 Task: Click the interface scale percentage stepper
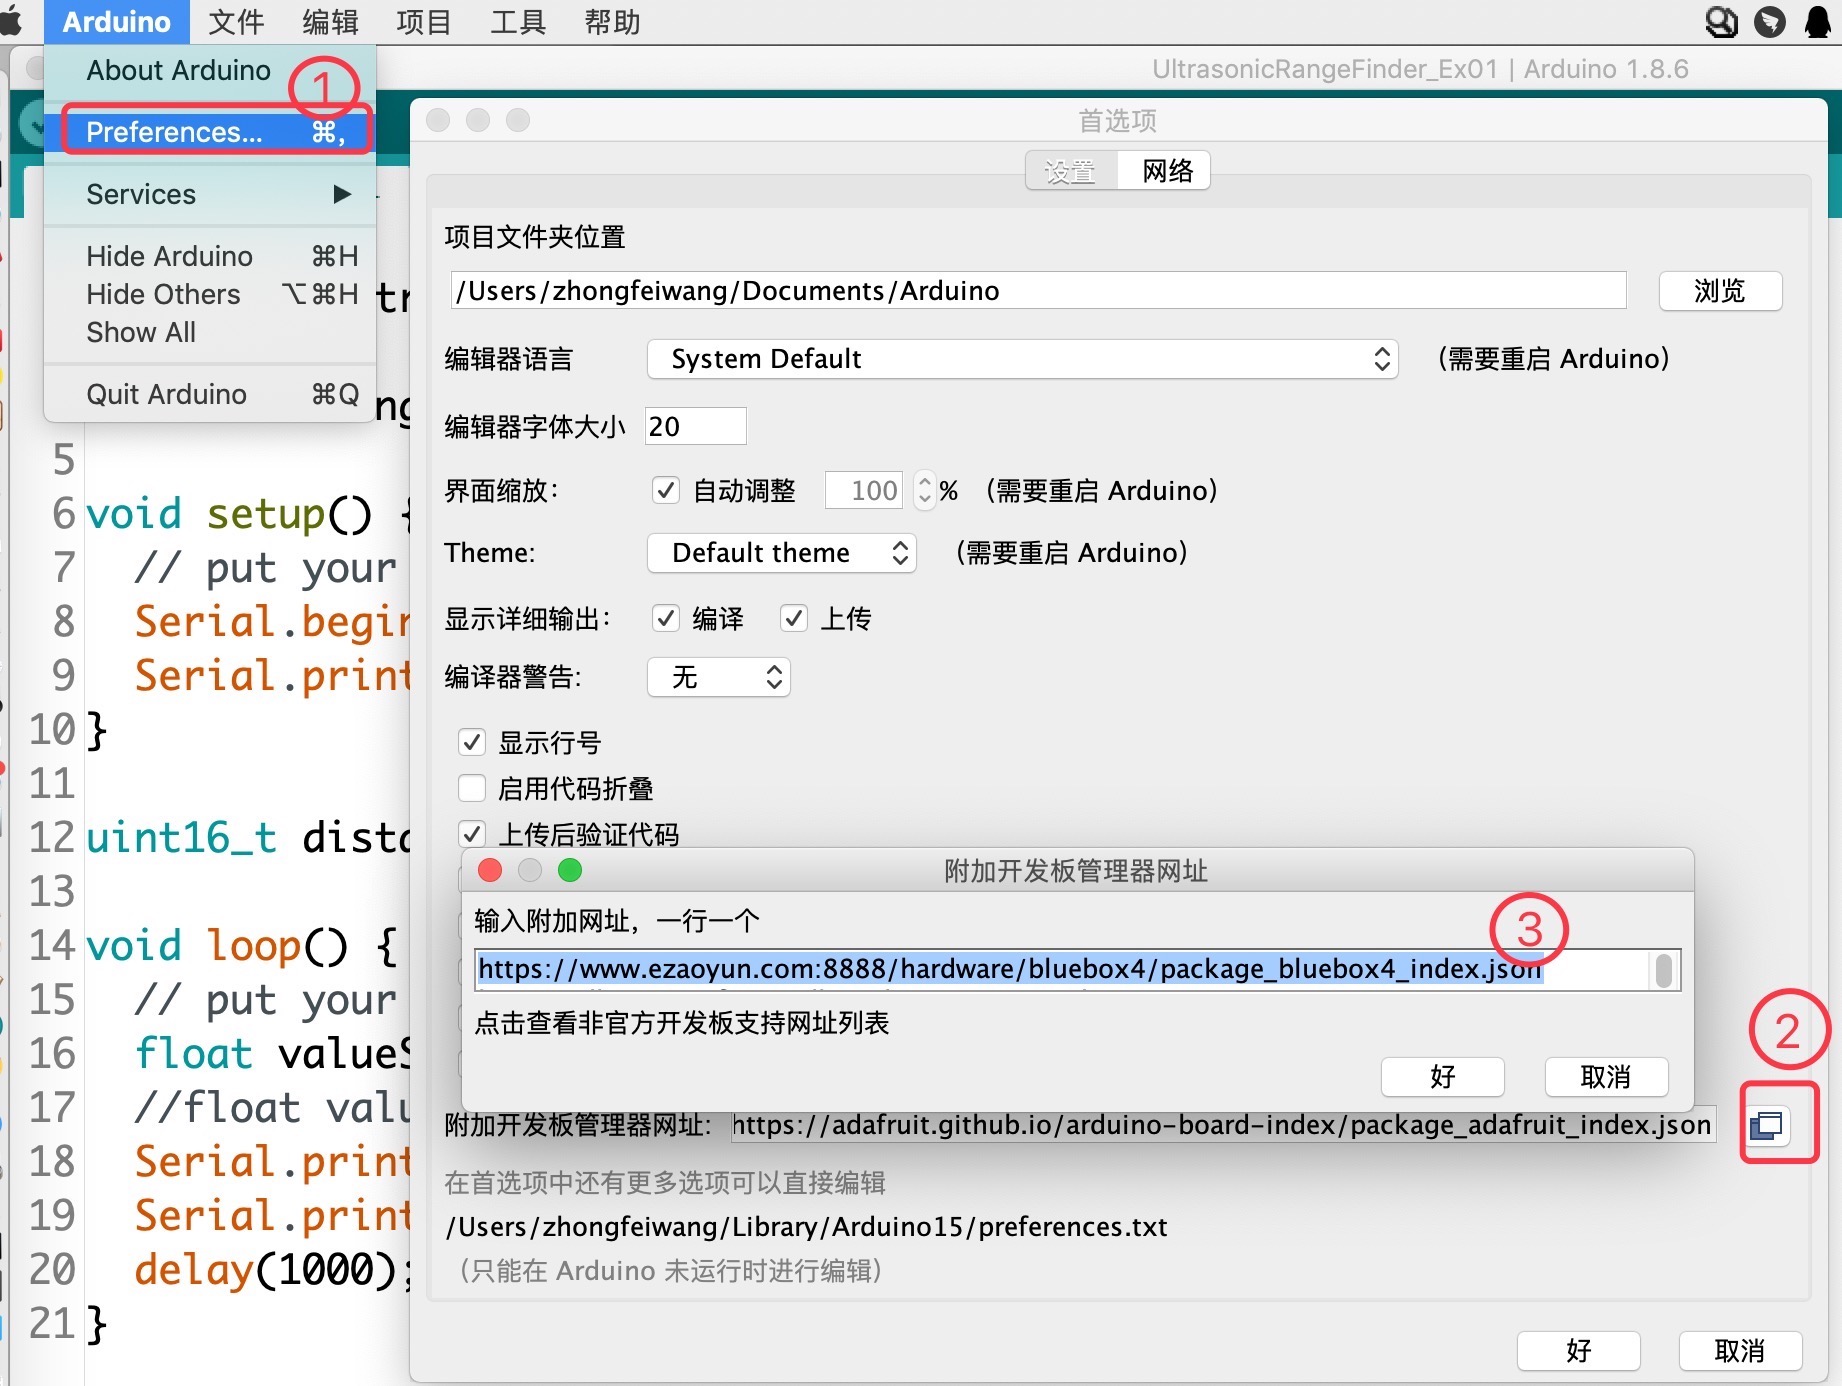point(925,490)
